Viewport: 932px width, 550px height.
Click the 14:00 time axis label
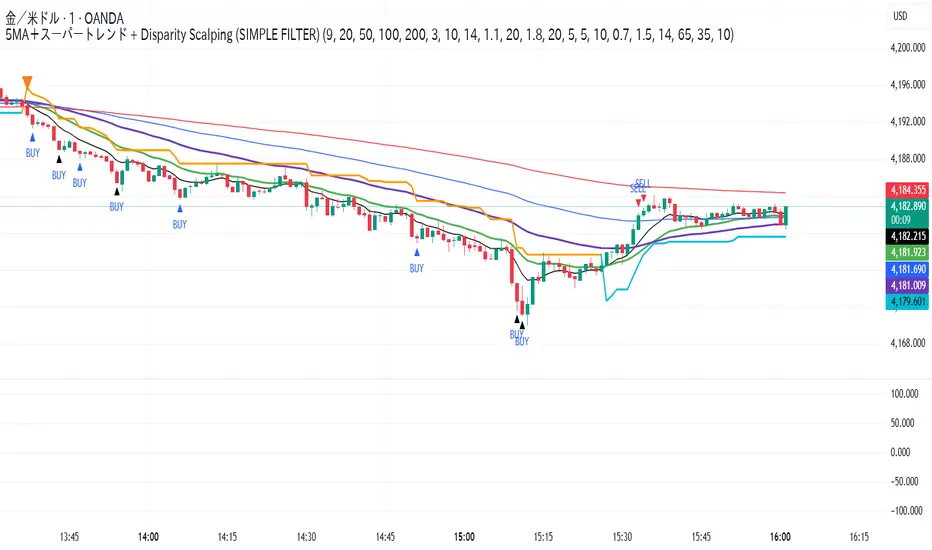pyautogui.click(x=148, y=537)
